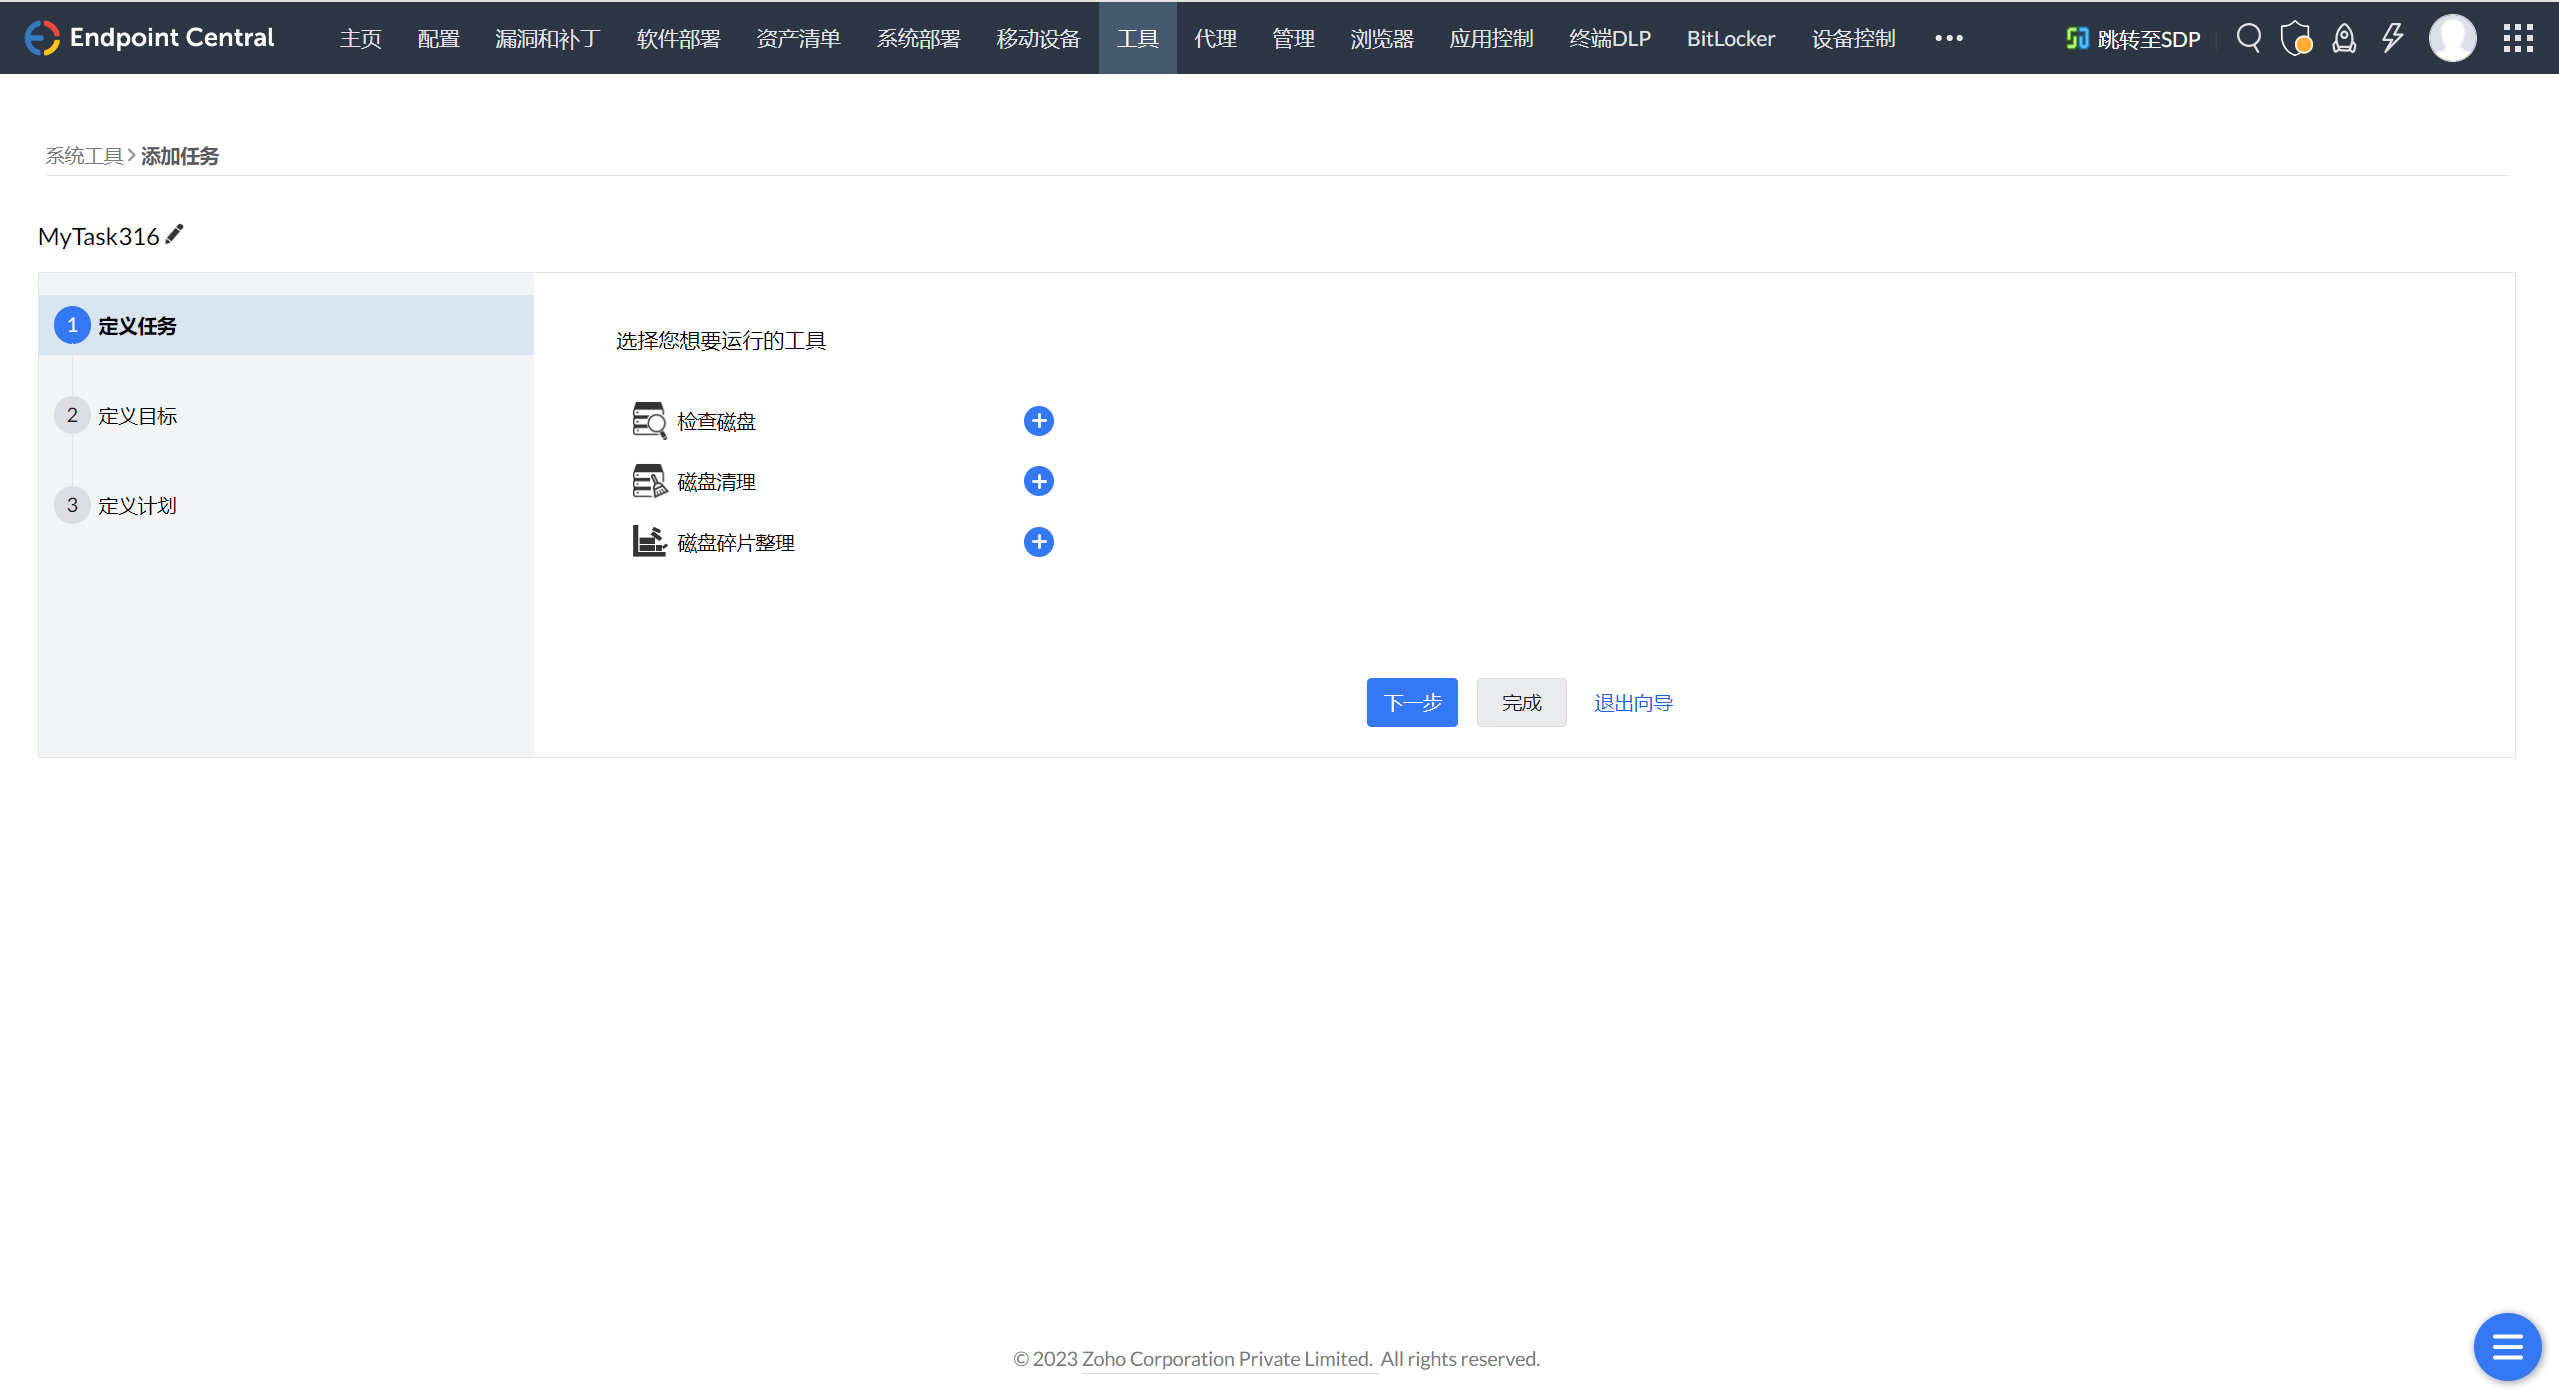The height and width of the screenshot is (1399, 2559).
Task: Open the rocket quick-launch icon
Action: click(x=2344, y=38)
